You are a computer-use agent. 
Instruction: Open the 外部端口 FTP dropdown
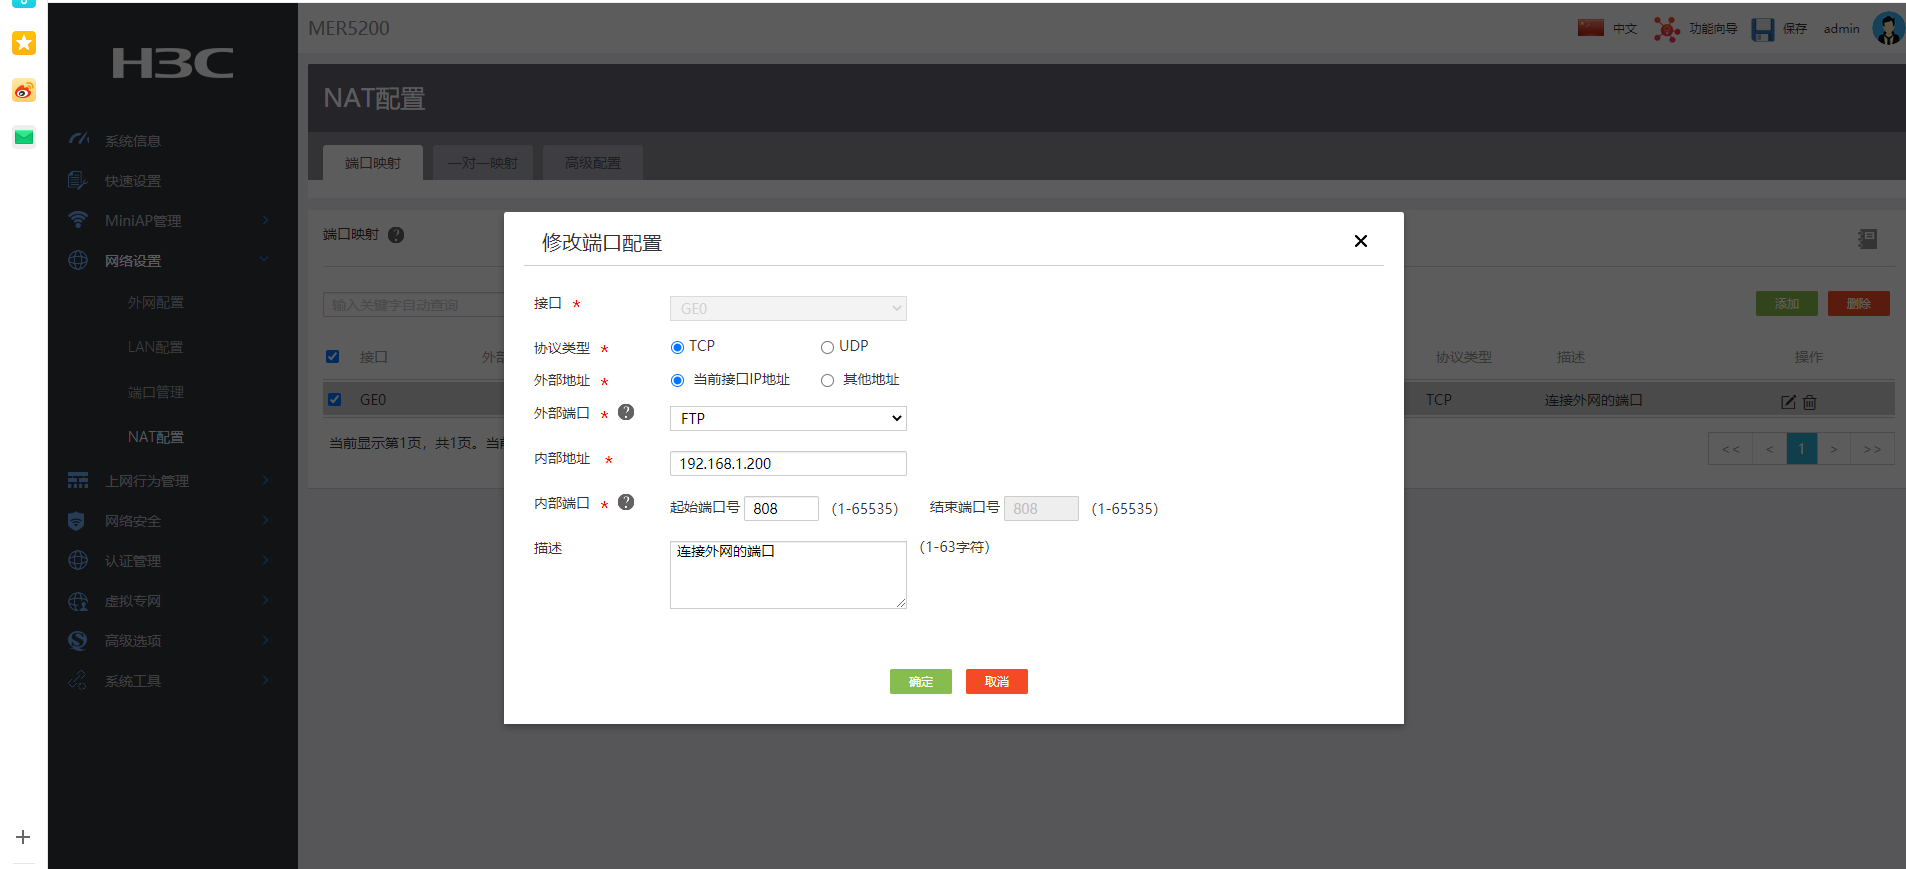(788, 418)
